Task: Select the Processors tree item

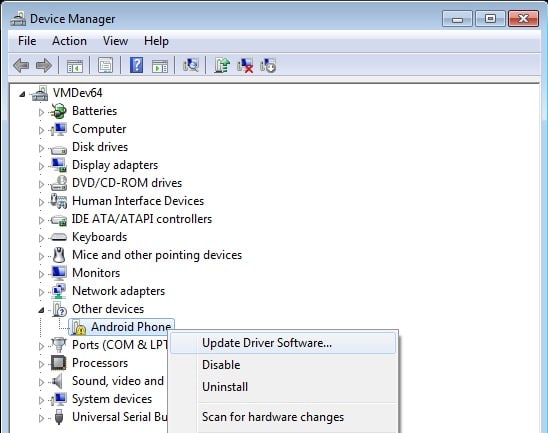Action: (100, 363)
